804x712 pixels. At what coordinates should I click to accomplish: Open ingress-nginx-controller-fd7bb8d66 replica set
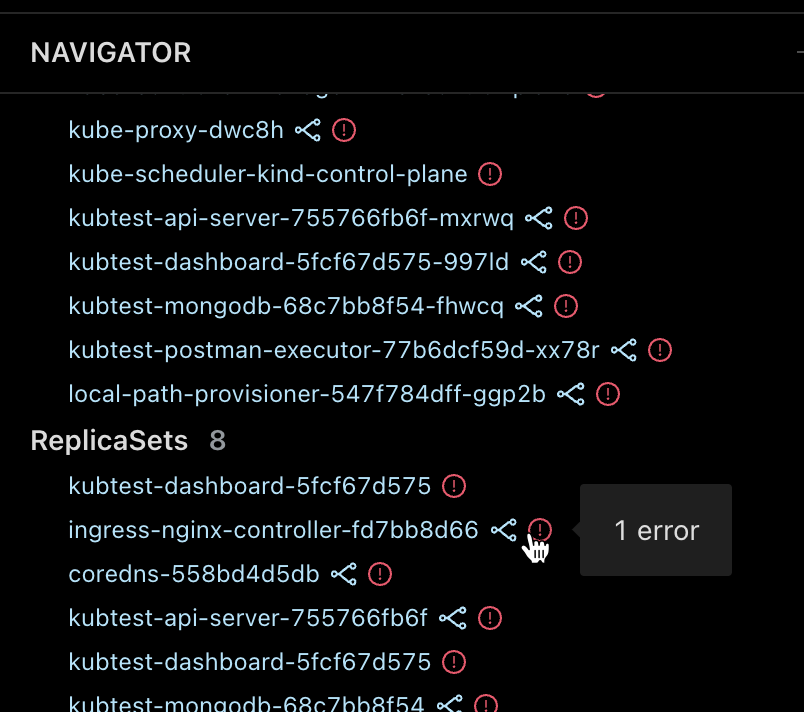(273, 530)
